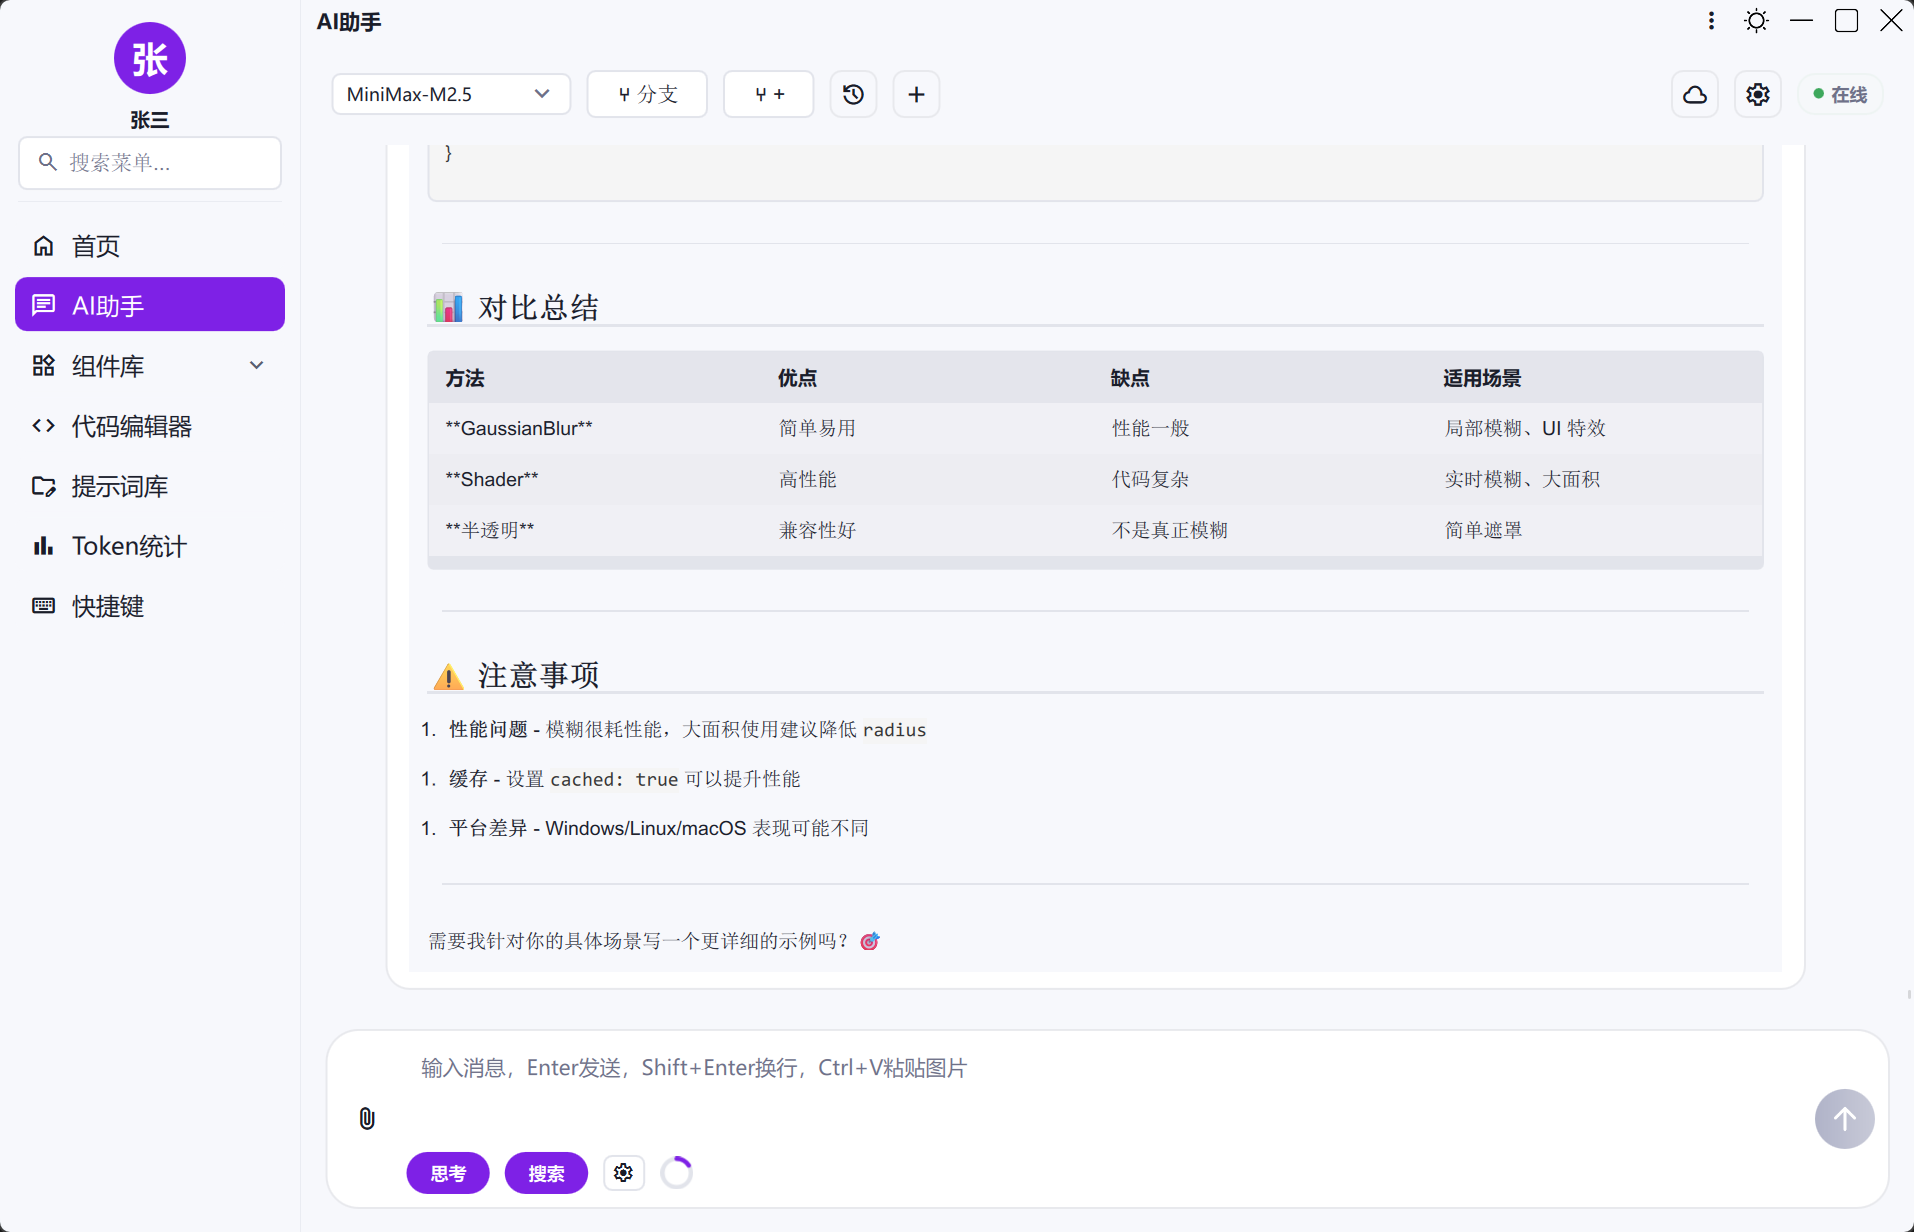
Task: Click the paperclip attachment icon
Action: click(367, 1118)
